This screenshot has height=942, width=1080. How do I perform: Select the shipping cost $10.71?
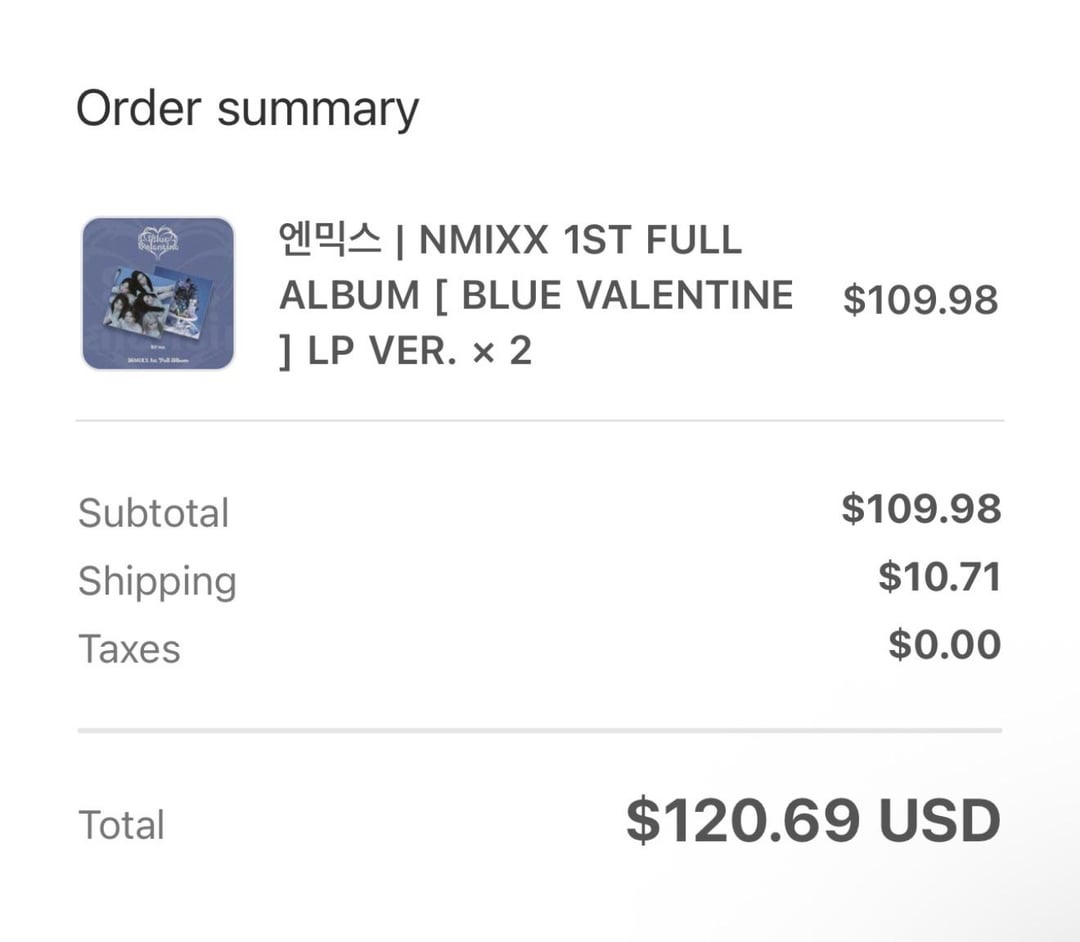click(939, 577)
